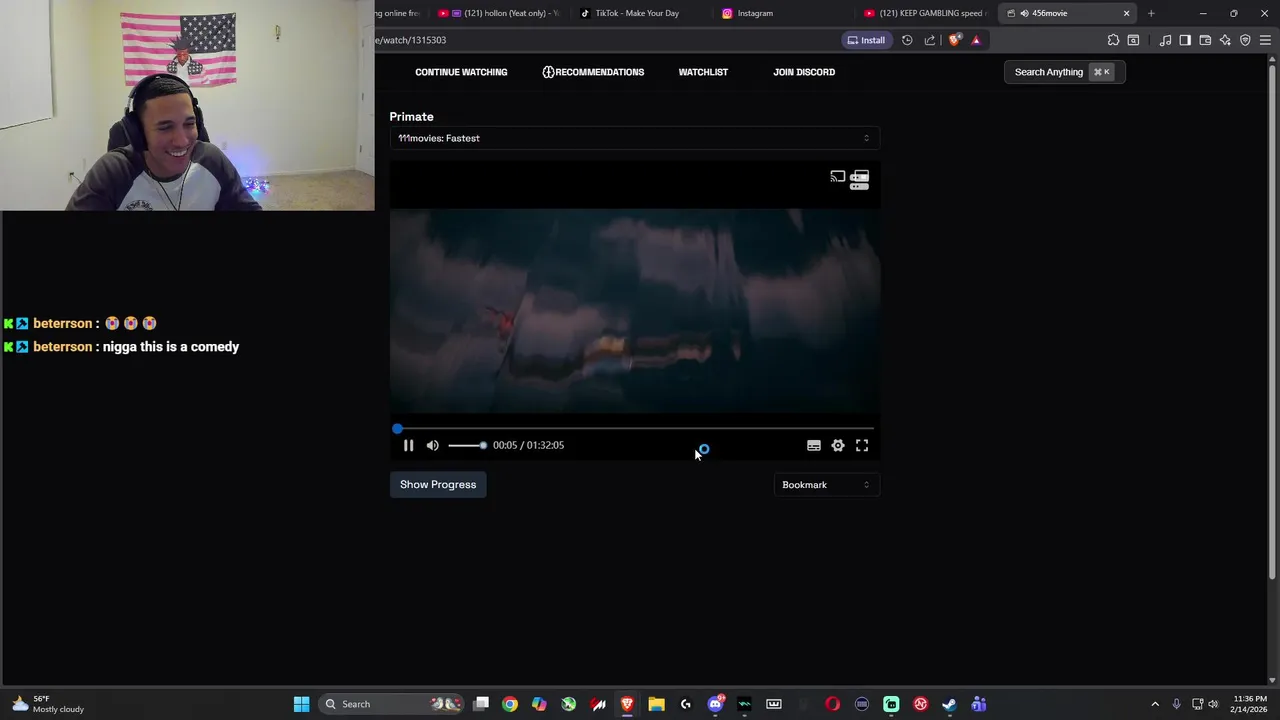Go to Recommendations

[x=593, y=72]
